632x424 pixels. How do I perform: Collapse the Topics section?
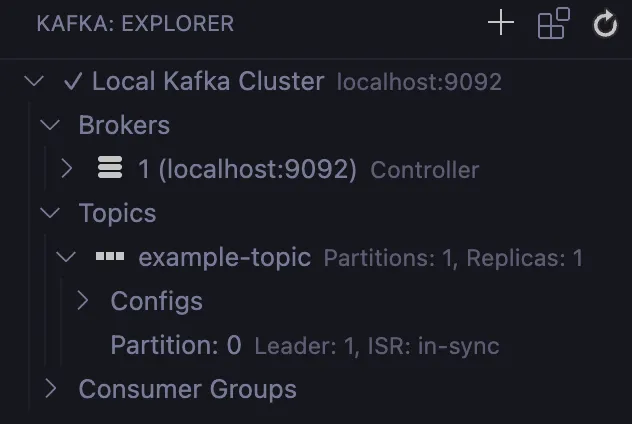pyautogui.click(x=50, y=213)
